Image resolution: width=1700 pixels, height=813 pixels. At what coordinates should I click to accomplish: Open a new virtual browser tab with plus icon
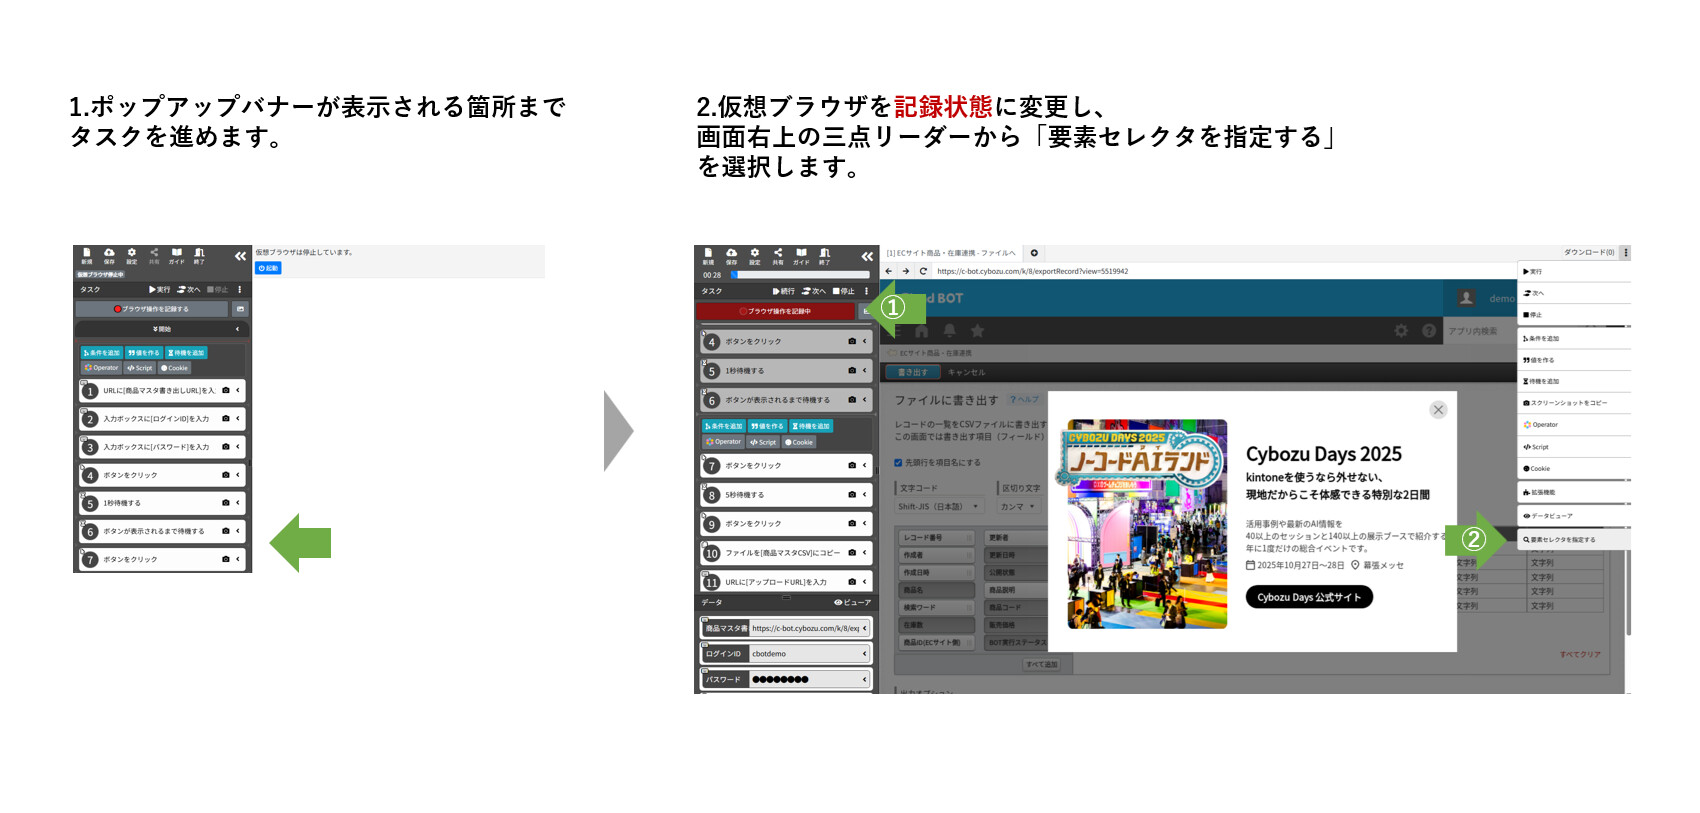1034,253
